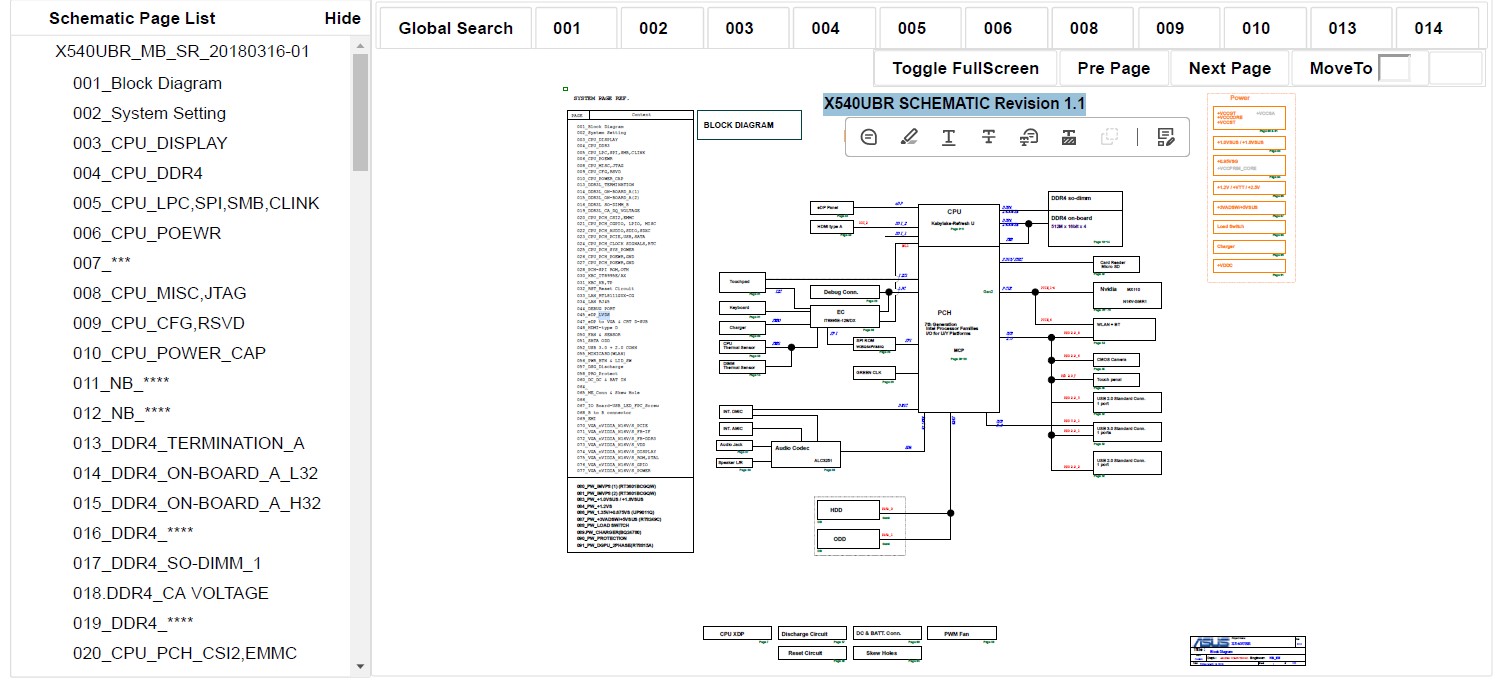This screenshot has height=688, width=1499.
Task: Select 004_CPU_DDR4 in page list
Action: pyautogui.click(x=137, y=173)
